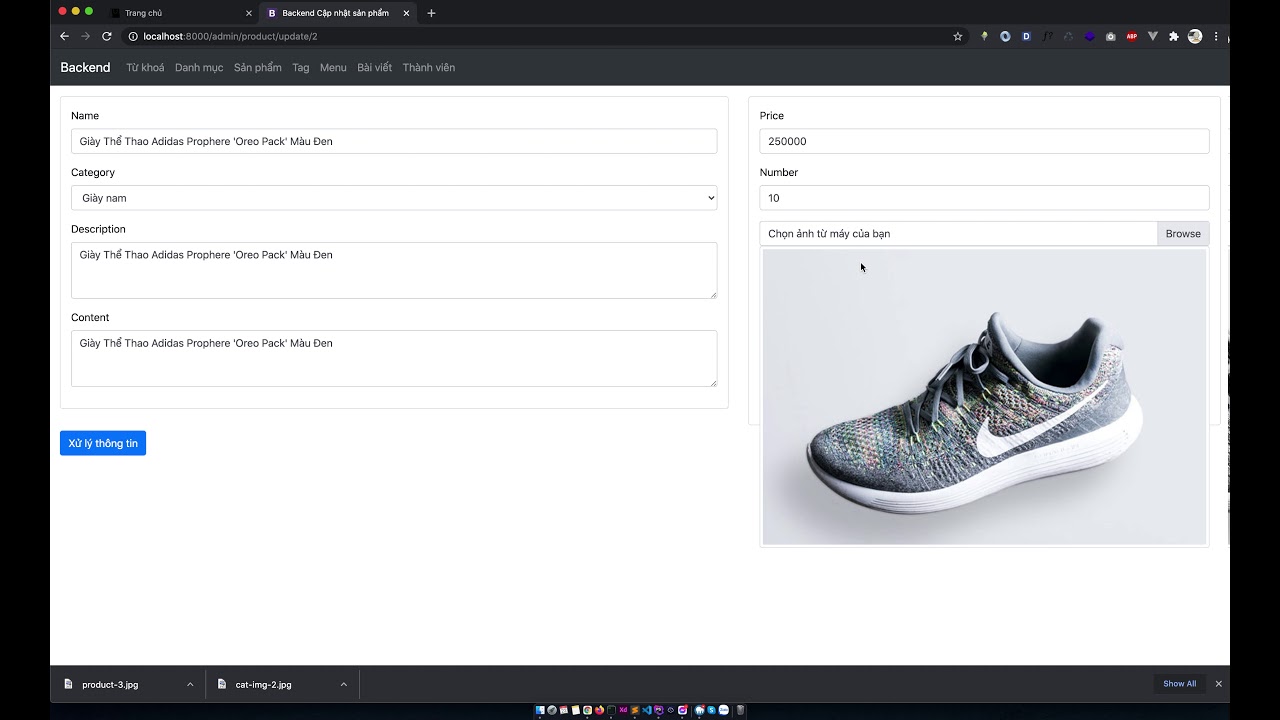Expand options for product-3.jpg download

coord(190,684)
